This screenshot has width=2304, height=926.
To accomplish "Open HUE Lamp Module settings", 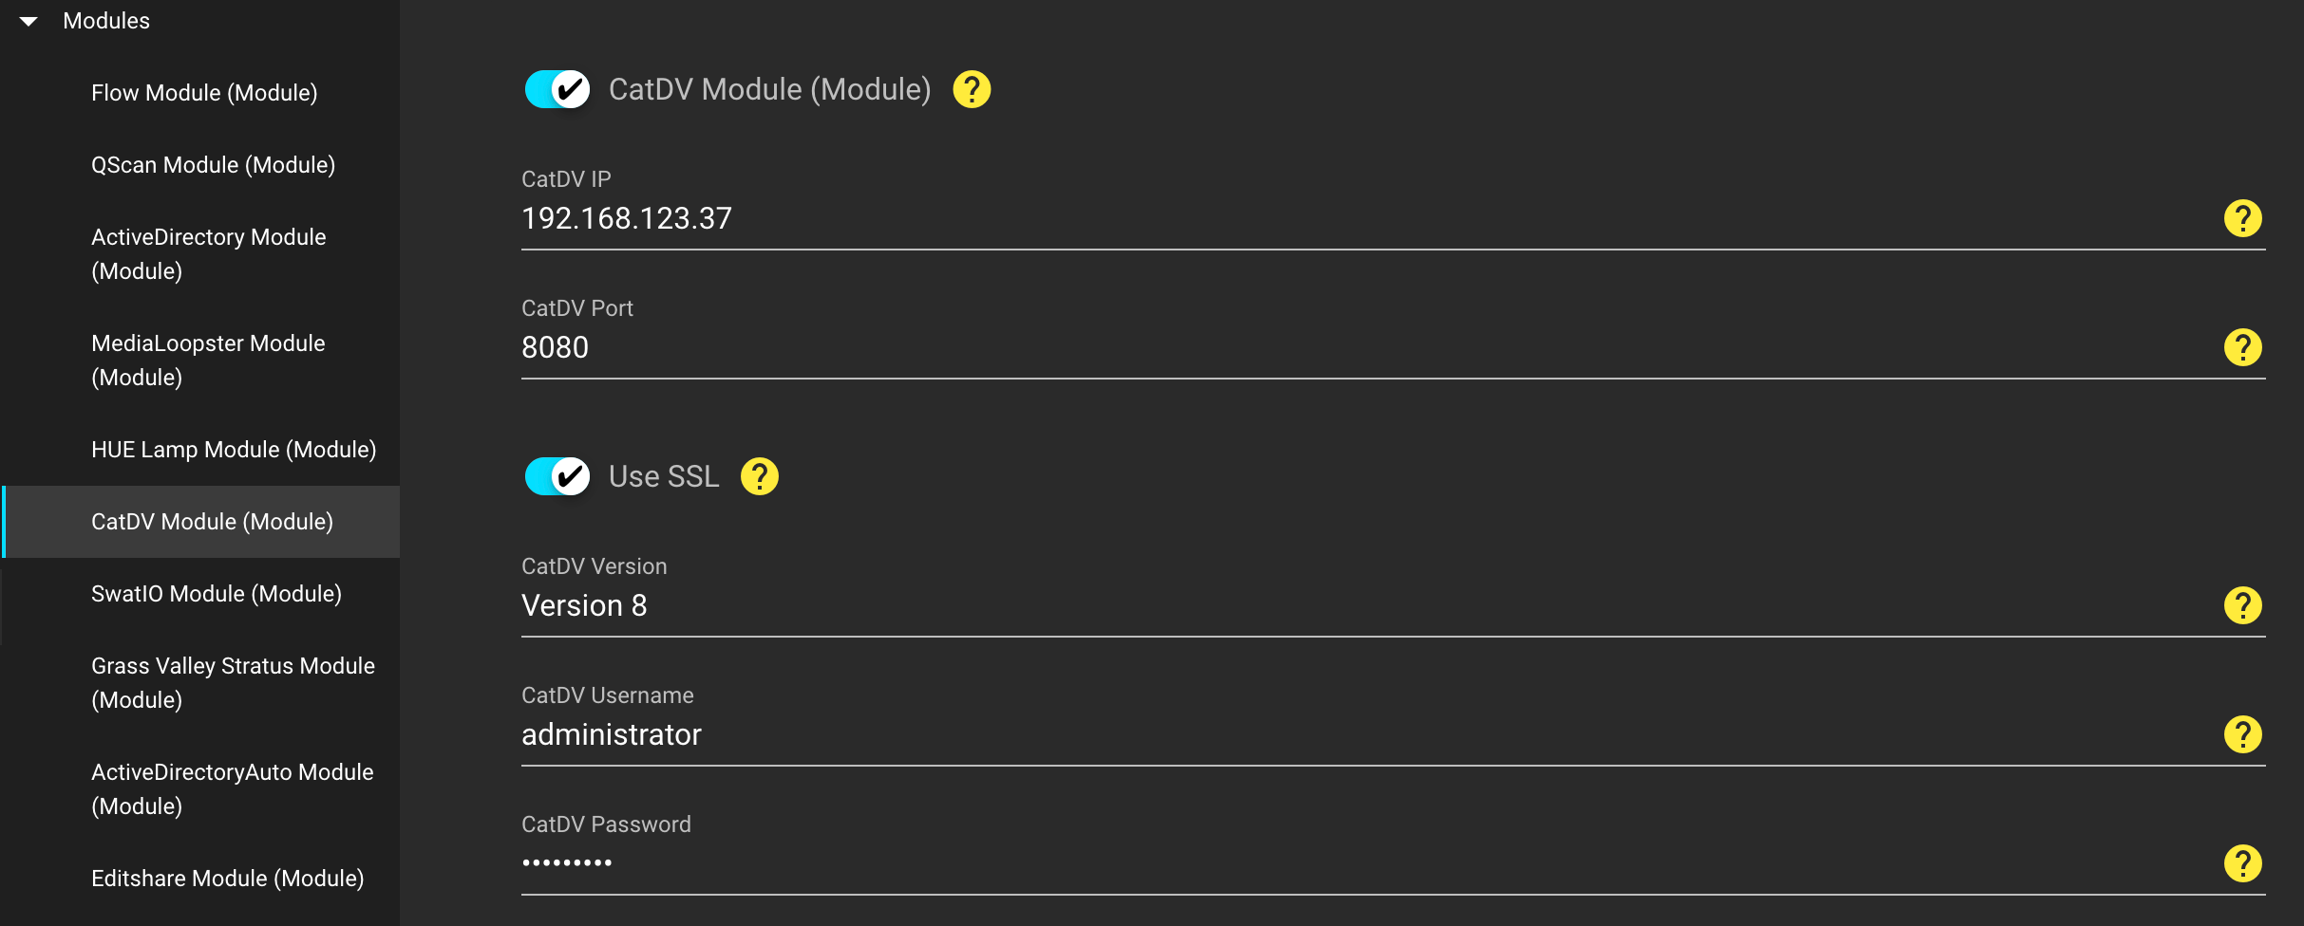I will coord(233,450).
